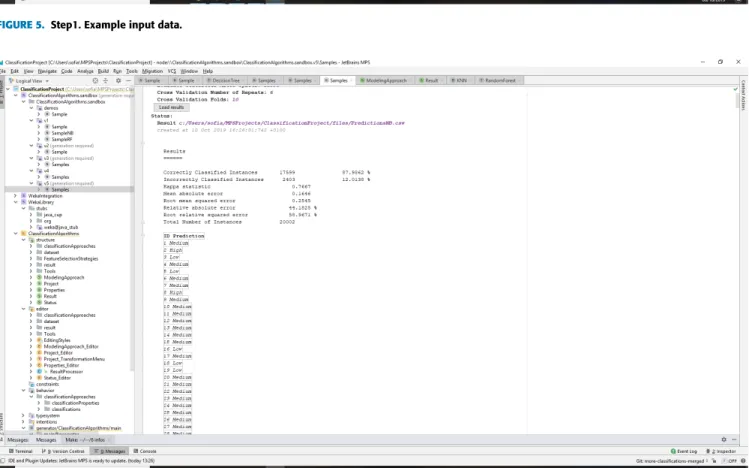Open the Help menu
749x468 pixels.
click(x=208, y=71)
